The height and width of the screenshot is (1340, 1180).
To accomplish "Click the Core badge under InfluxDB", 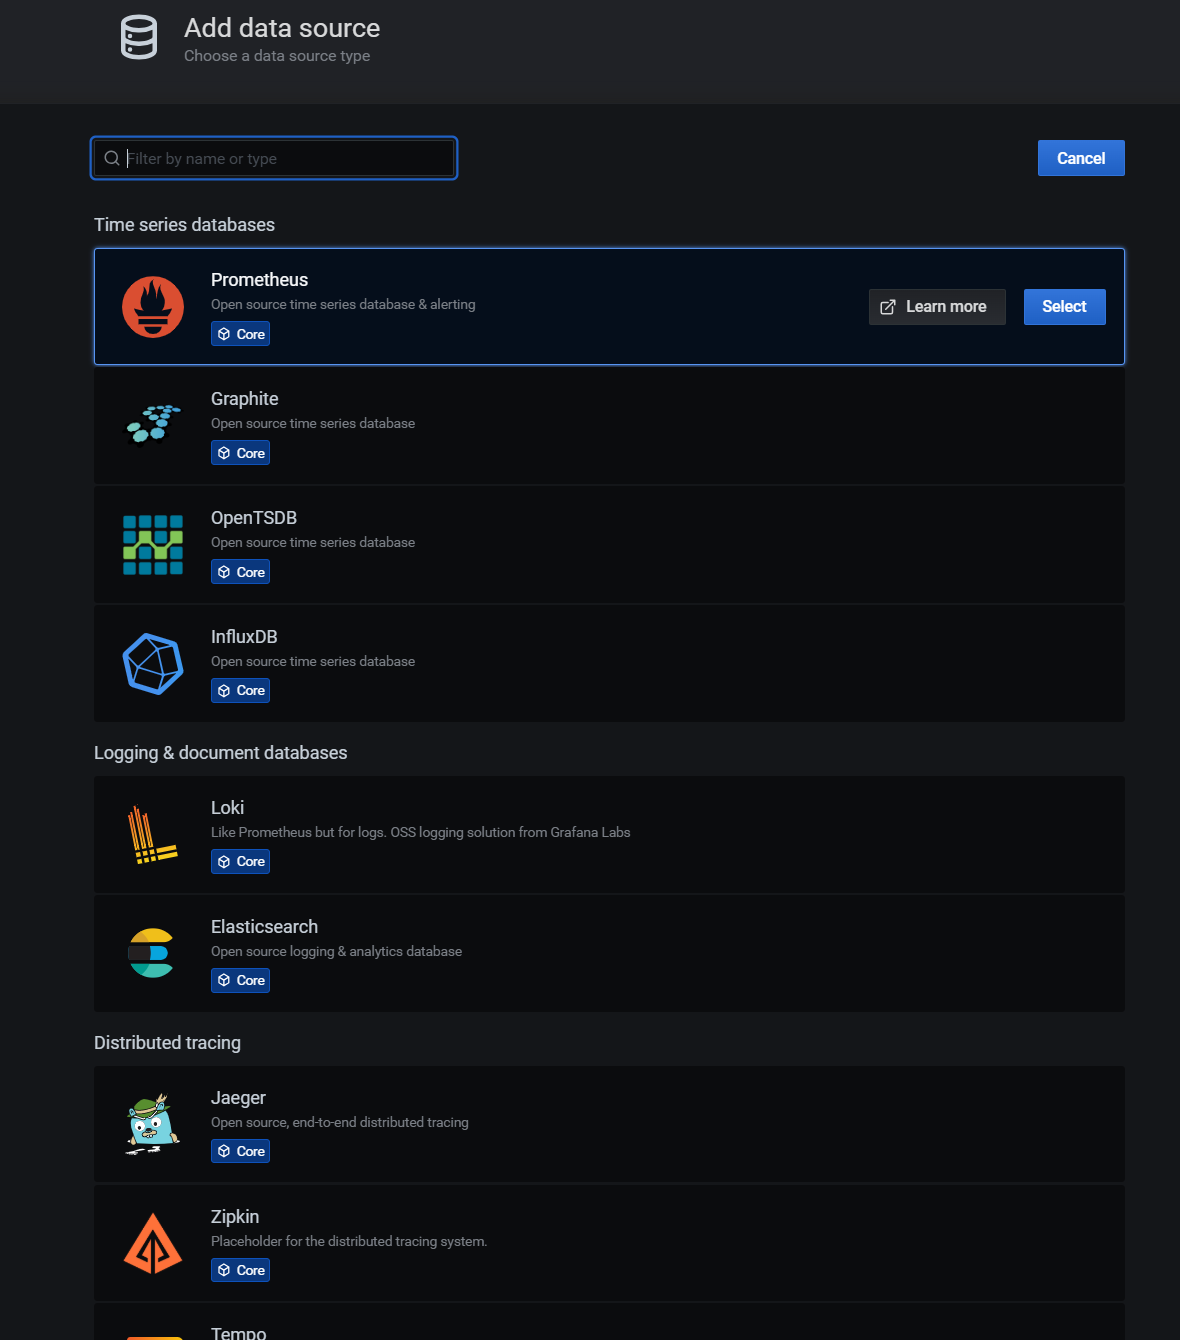I will coord(240,691).
